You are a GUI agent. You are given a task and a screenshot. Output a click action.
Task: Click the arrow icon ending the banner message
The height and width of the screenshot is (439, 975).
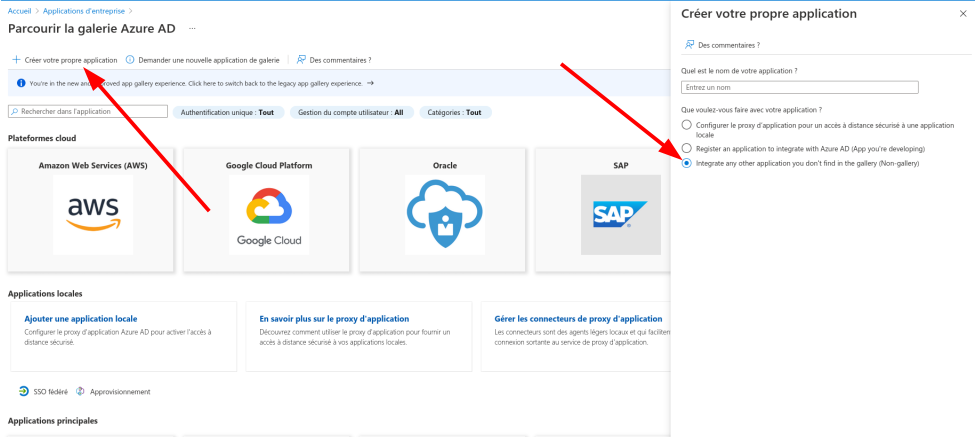click(371, 83)
